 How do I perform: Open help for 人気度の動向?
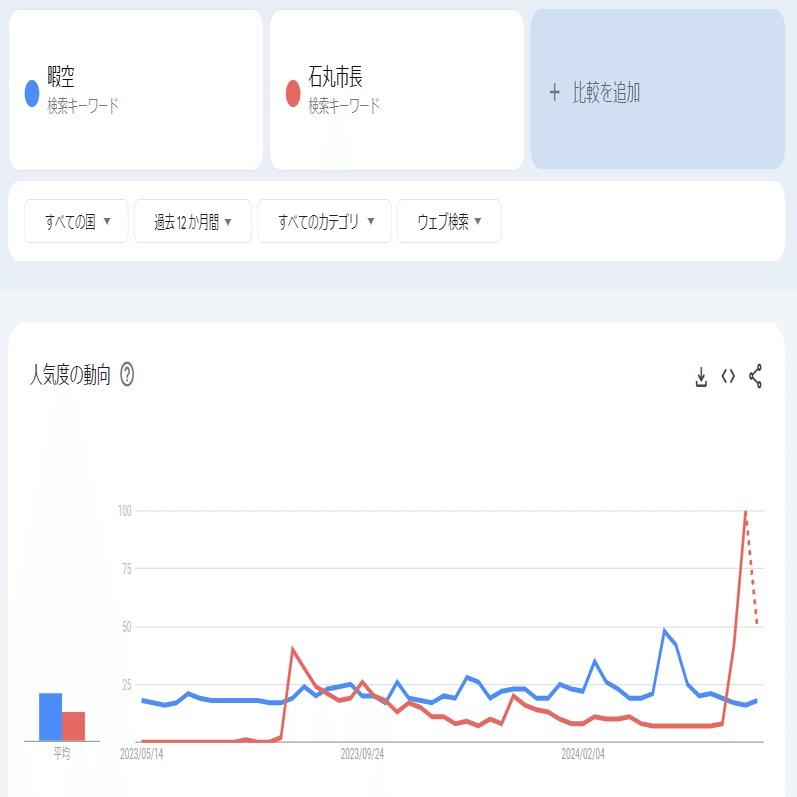[x=127, y=375]
